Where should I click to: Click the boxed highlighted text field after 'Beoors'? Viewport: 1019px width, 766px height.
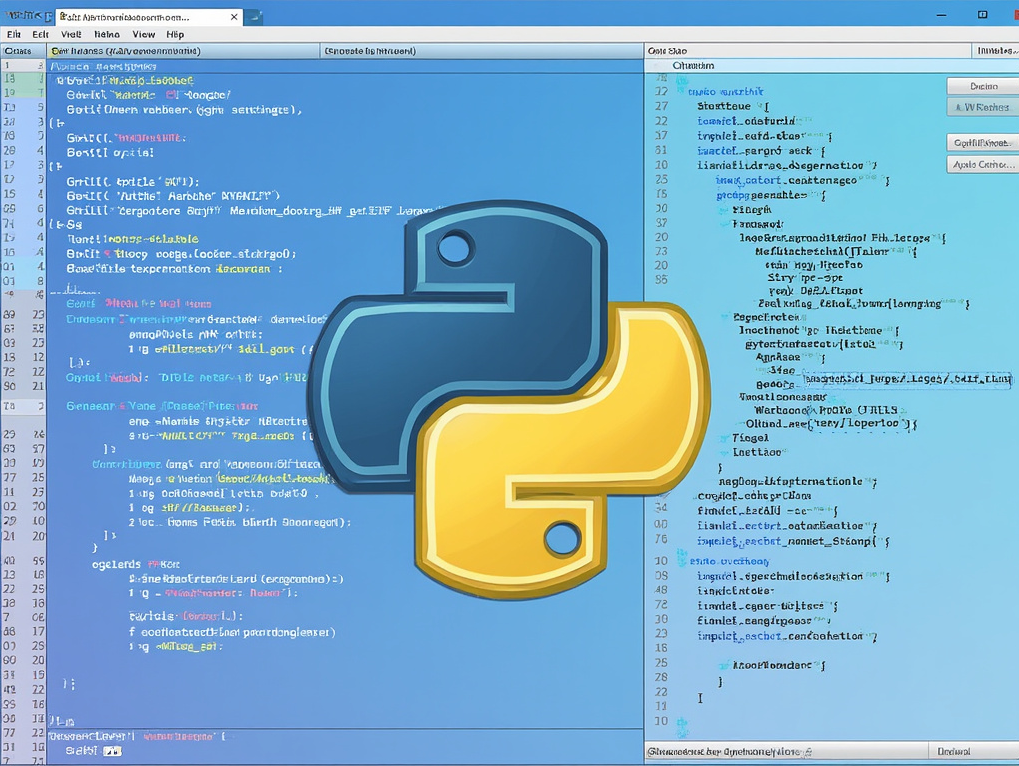click(x=907, y=379)
